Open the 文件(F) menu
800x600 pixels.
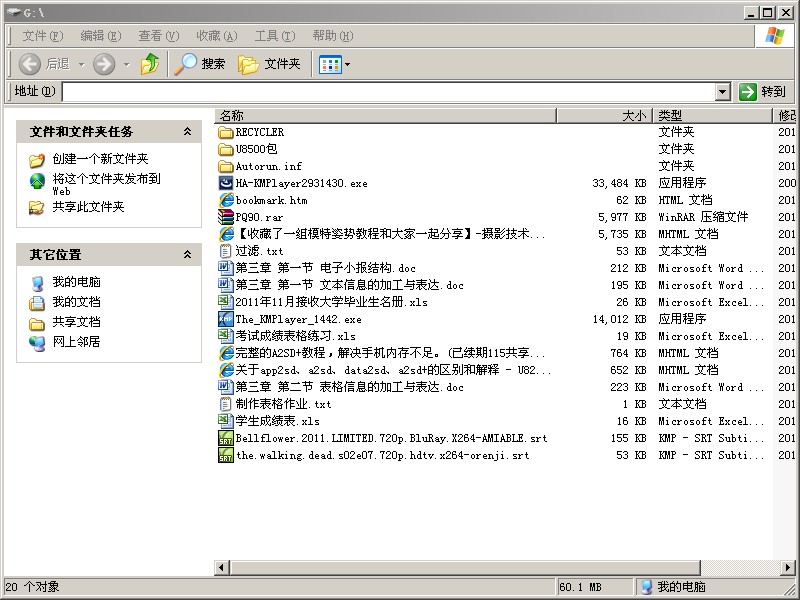point(43,36)
